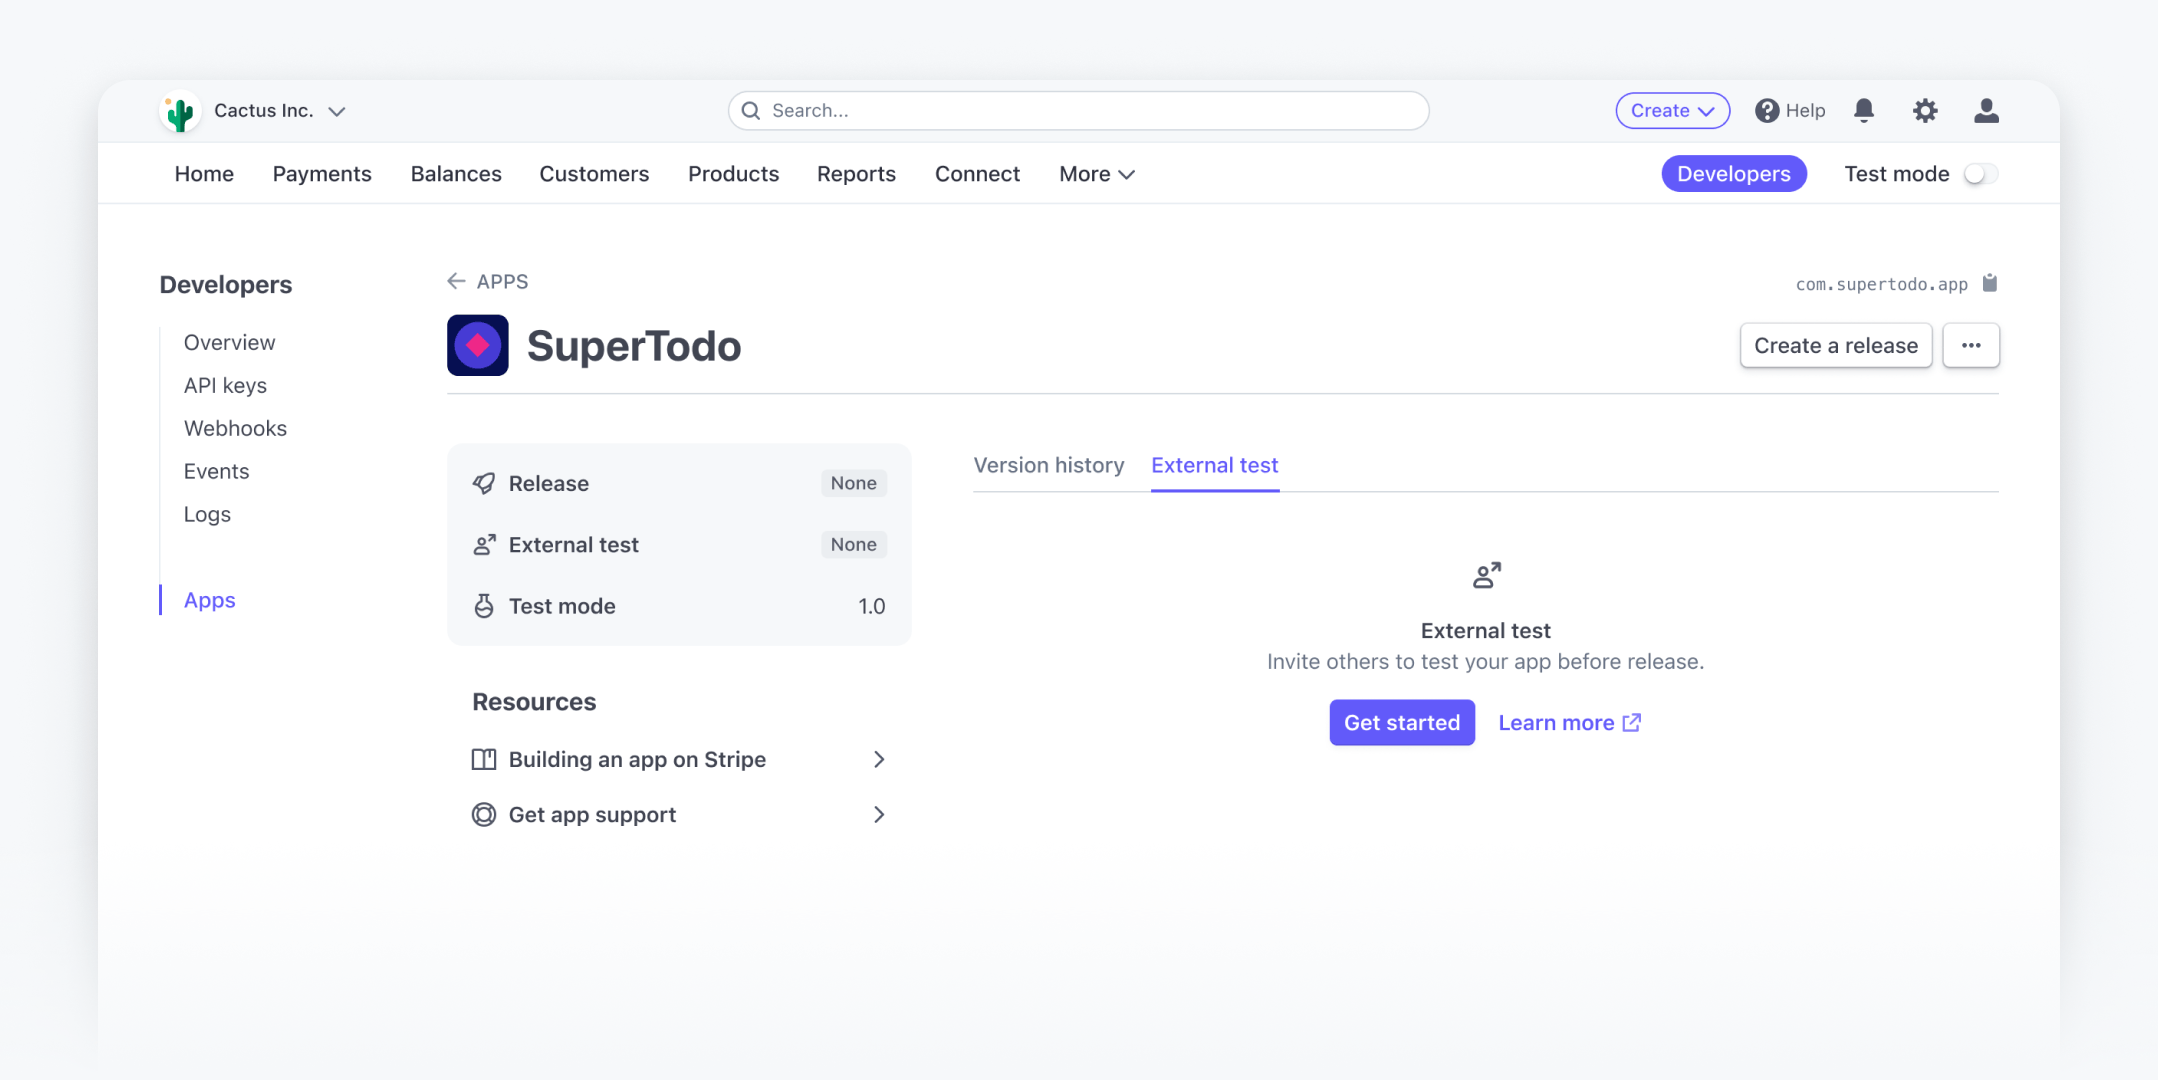This screenshot has width=2158, height=1080.
Task: Open the Products menu item
Action: (x=733, y=174)
